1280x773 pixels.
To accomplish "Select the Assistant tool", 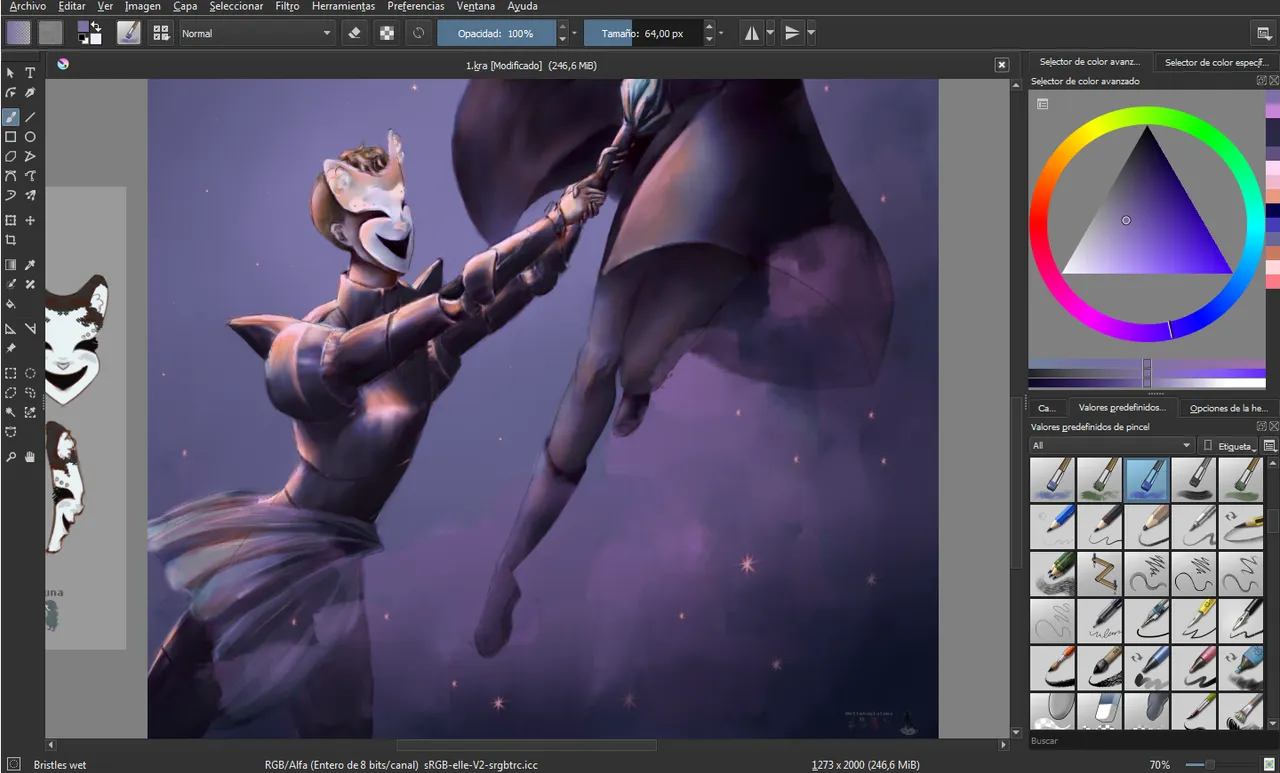I will pos(11,328).
